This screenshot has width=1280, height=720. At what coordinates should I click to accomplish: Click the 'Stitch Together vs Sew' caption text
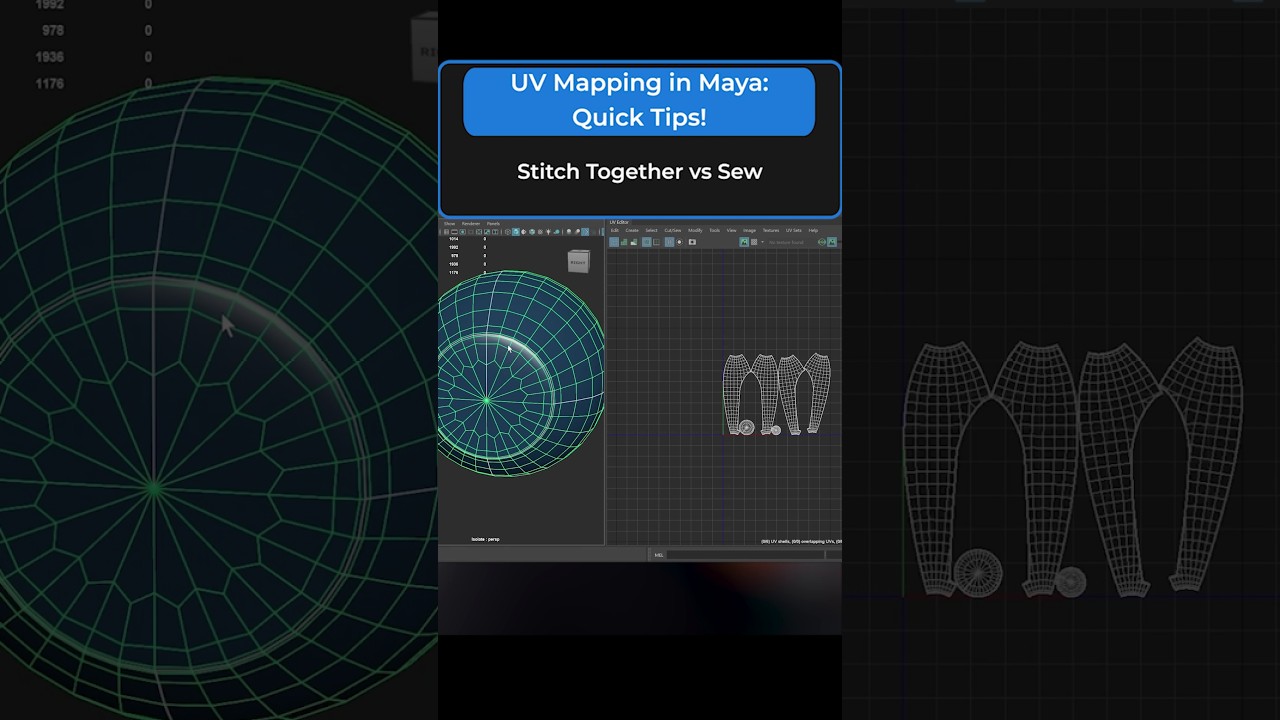point(640,171)
